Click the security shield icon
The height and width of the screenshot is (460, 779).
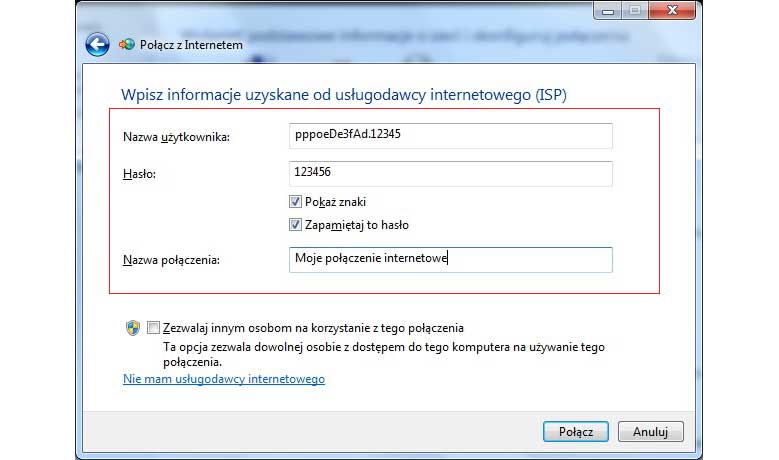point(132,328)
